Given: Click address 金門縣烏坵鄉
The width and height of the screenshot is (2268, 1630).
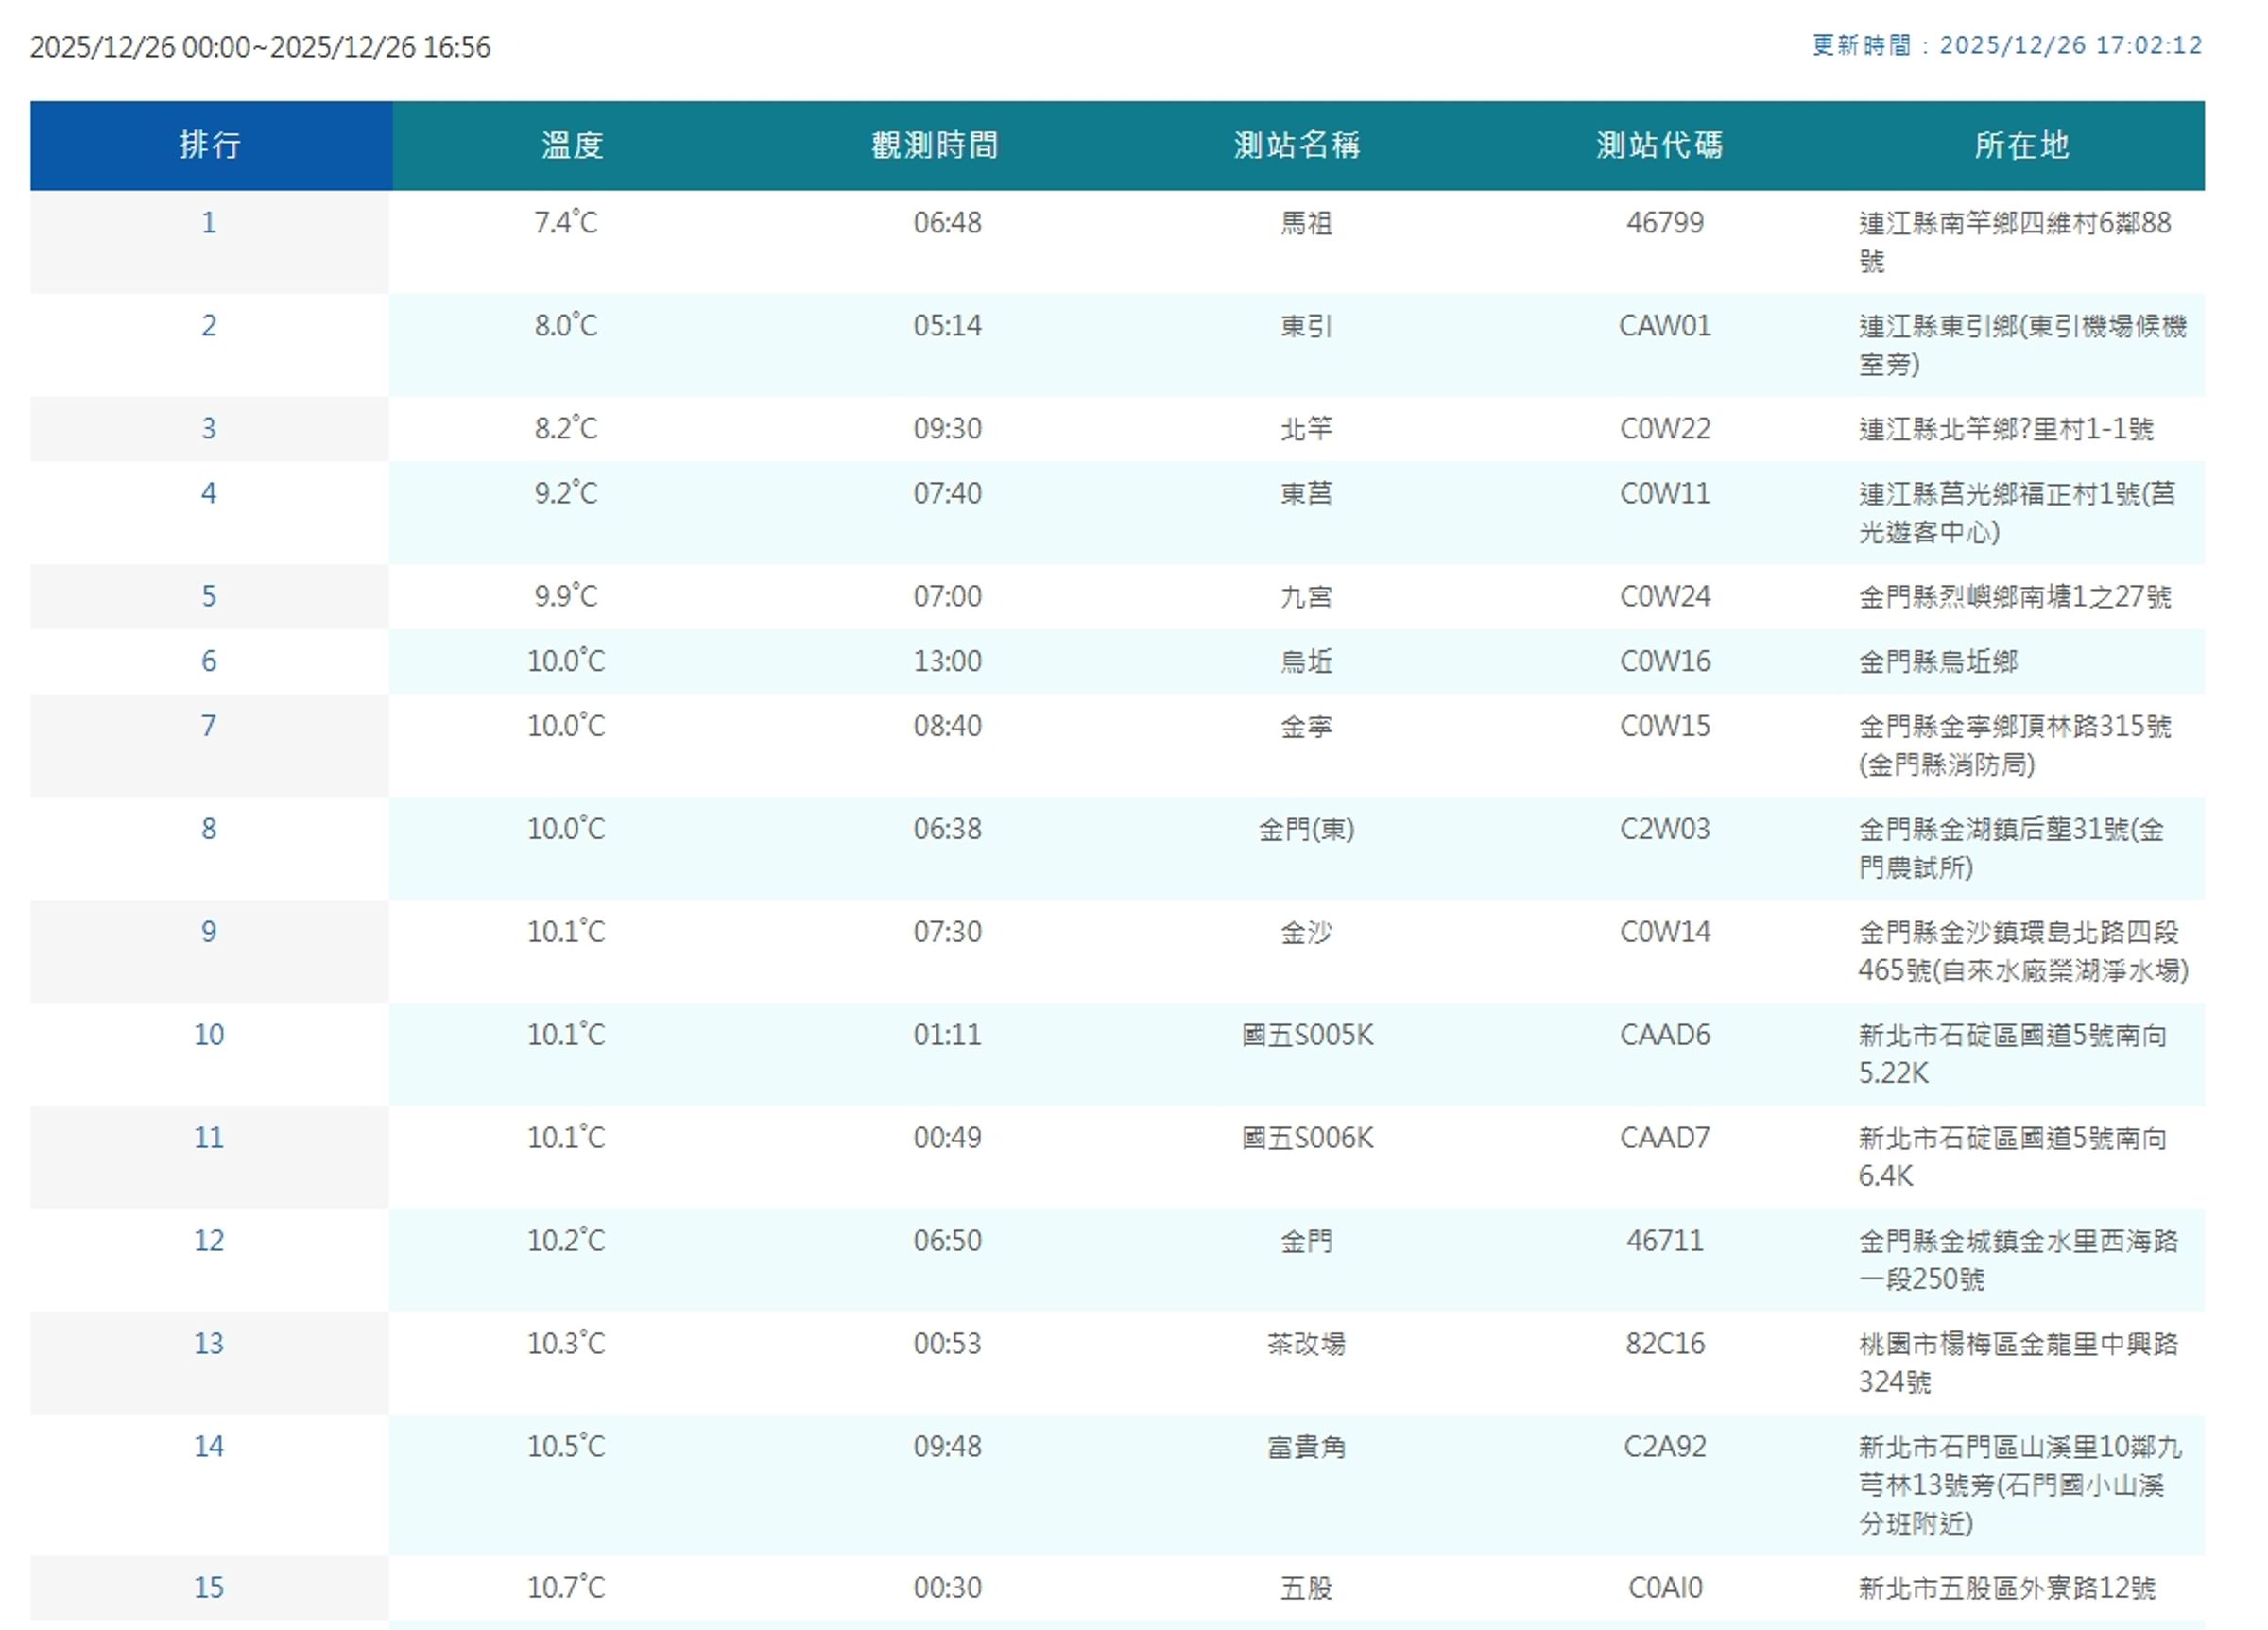Looking at the screenshot, I should (x=1938, y=662).
